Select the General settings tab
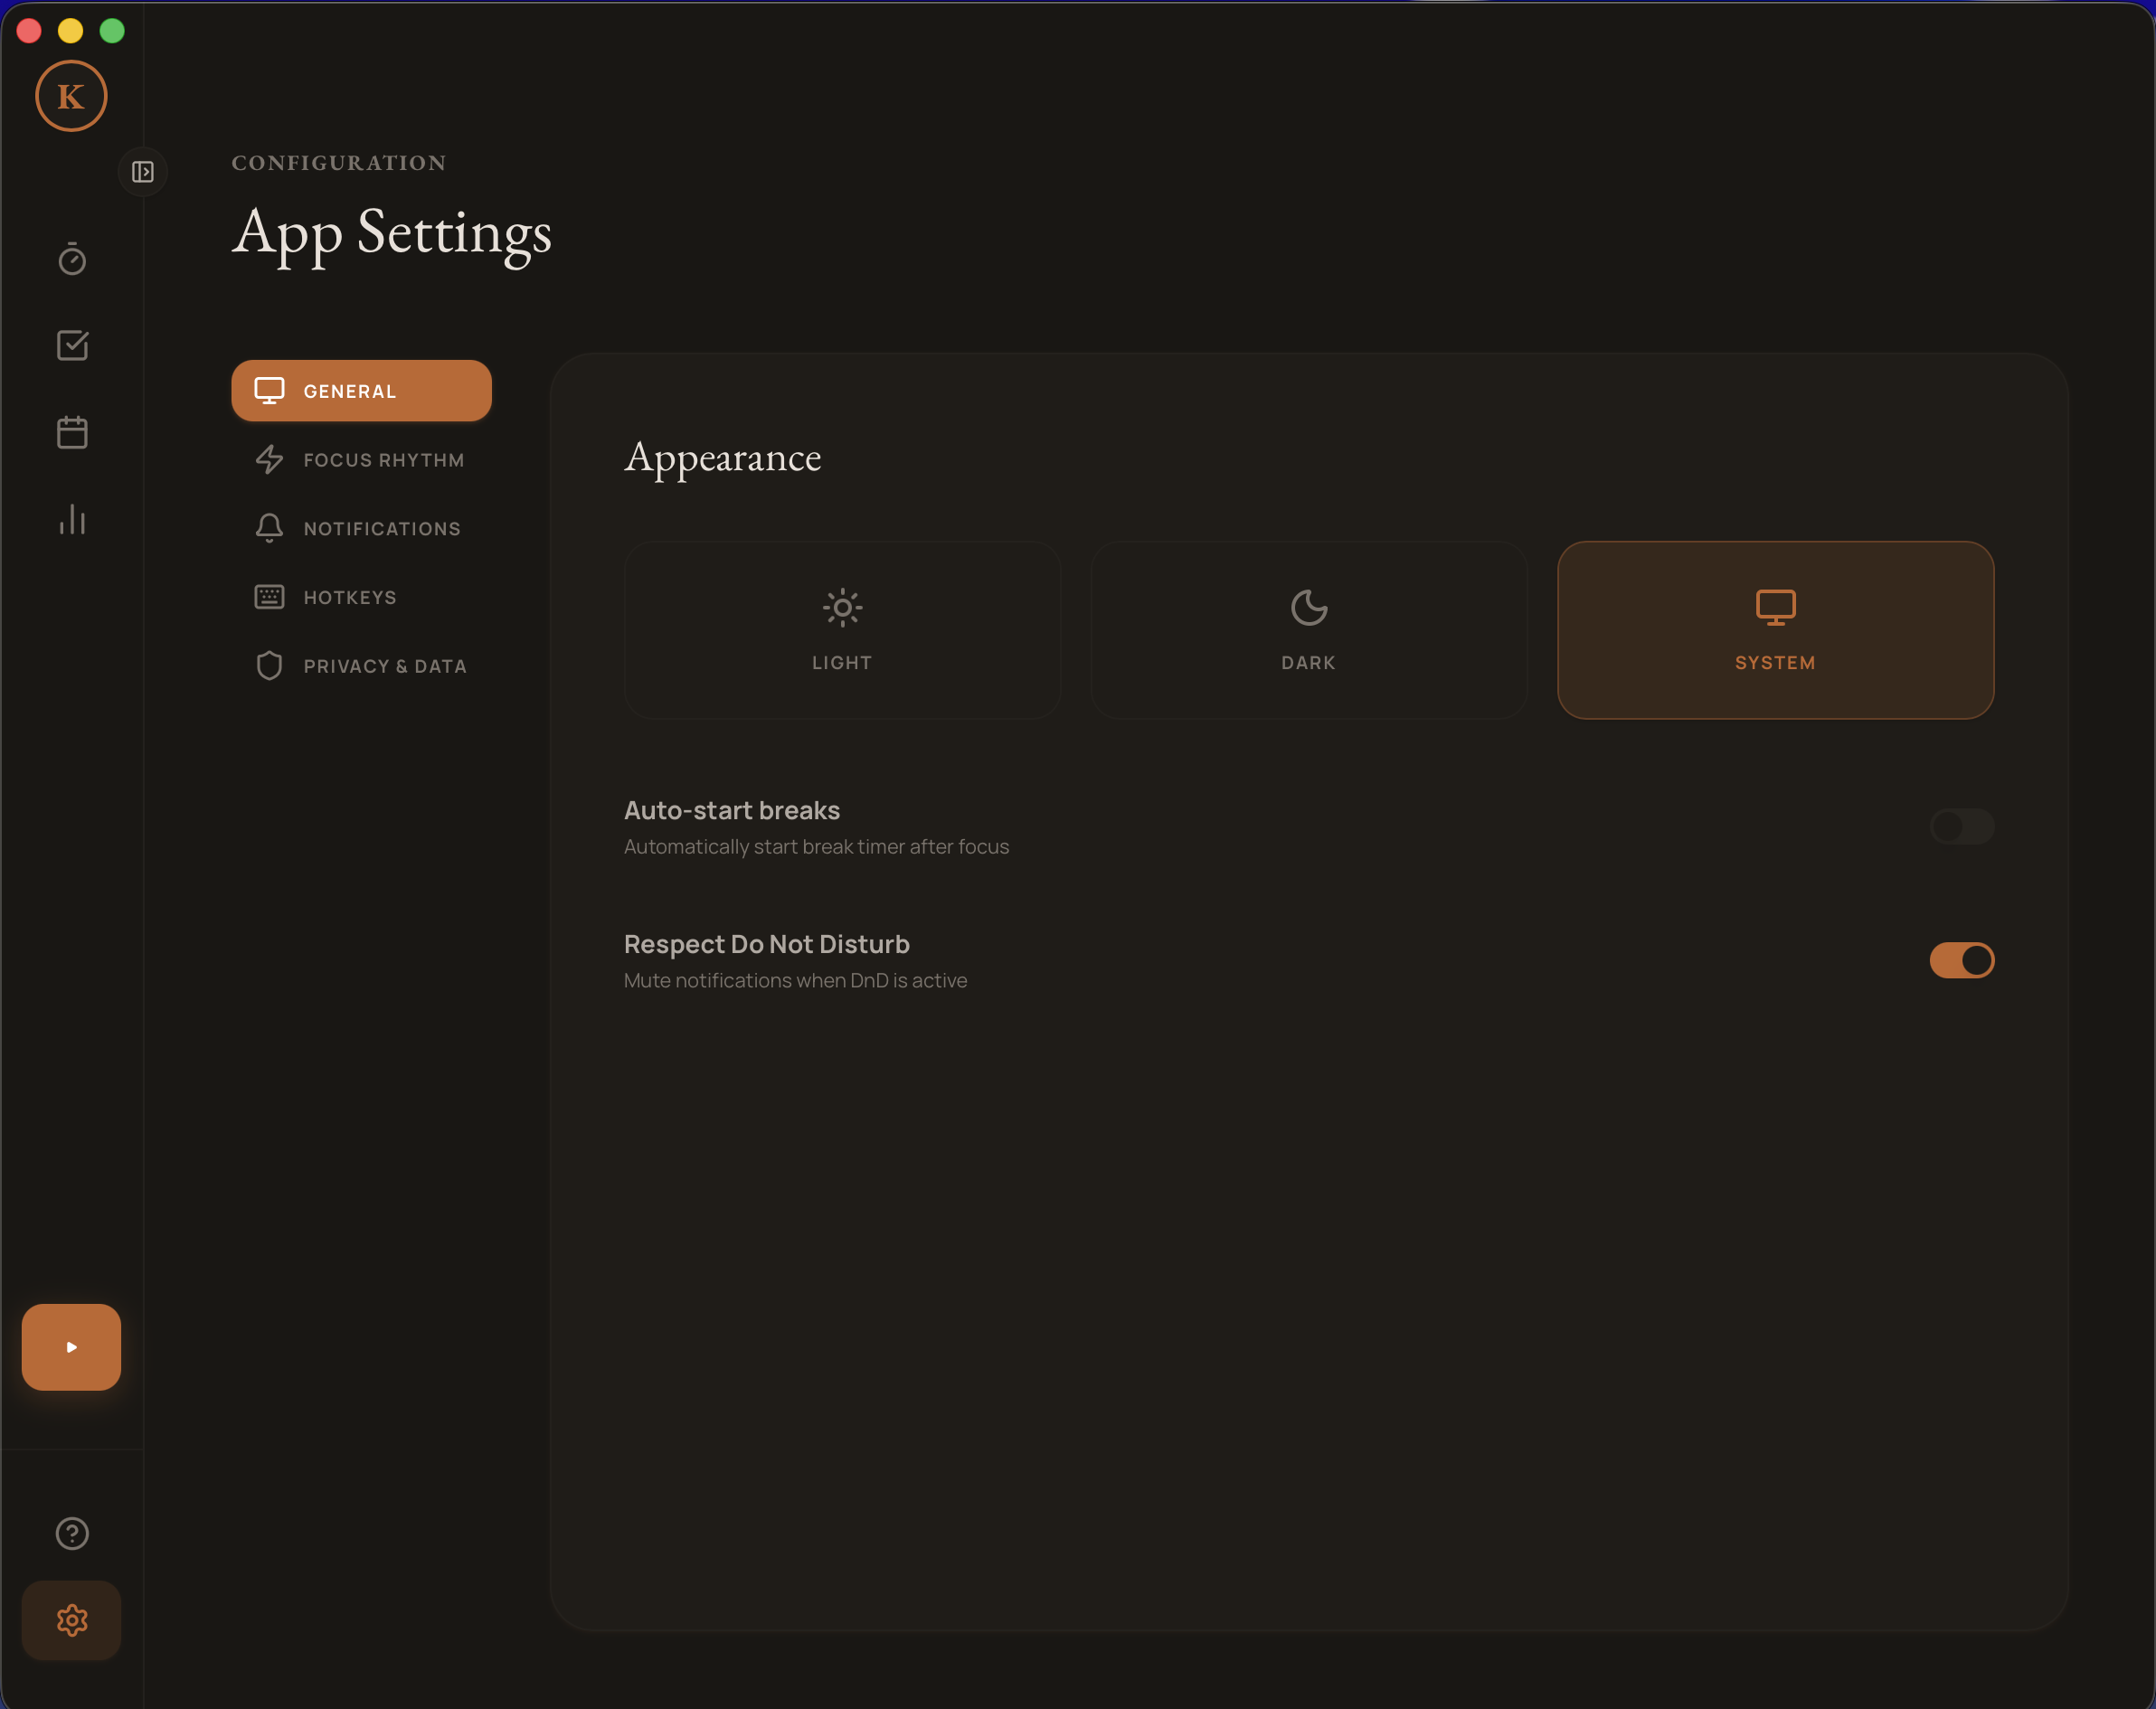 (361, 391)
